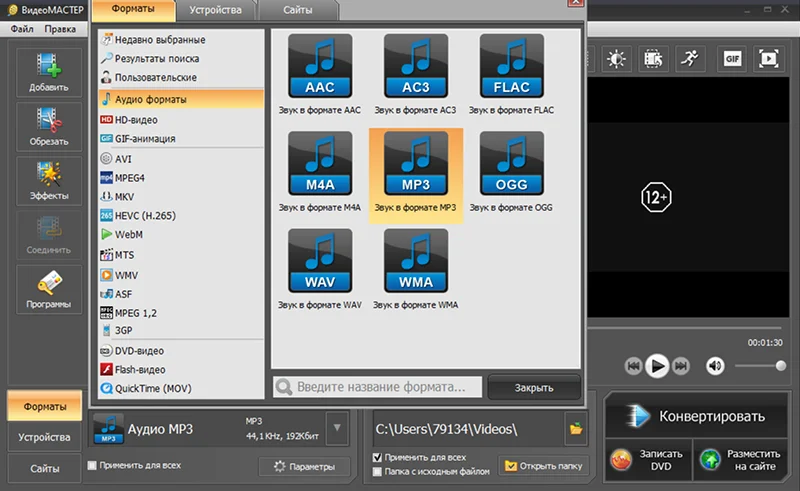Select MPEG4 format category
Image resolution: width=800 pixels, height=491 pixels.
(181, 178)
